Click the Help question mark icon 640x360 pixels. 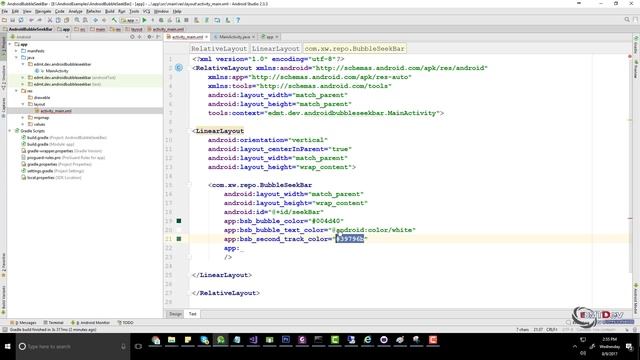[238, 20]
